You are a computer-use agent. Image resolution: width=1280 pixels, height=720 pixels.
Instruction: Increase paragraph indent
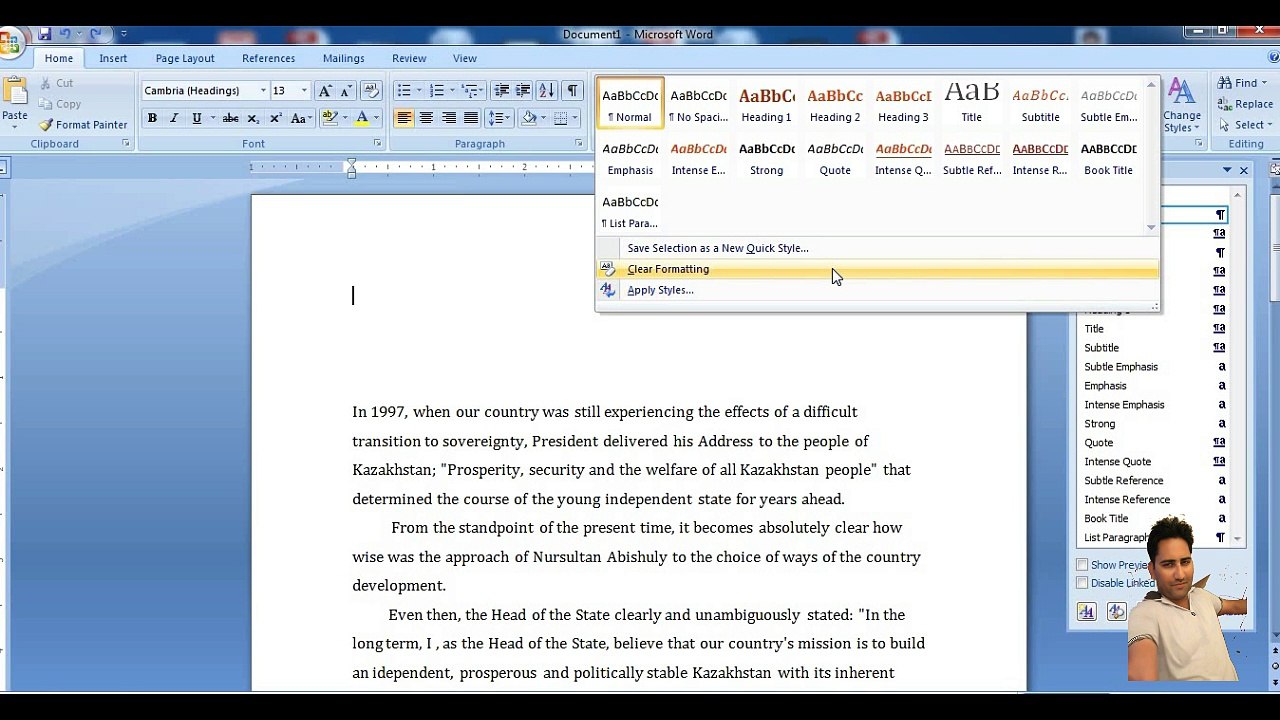523,91
